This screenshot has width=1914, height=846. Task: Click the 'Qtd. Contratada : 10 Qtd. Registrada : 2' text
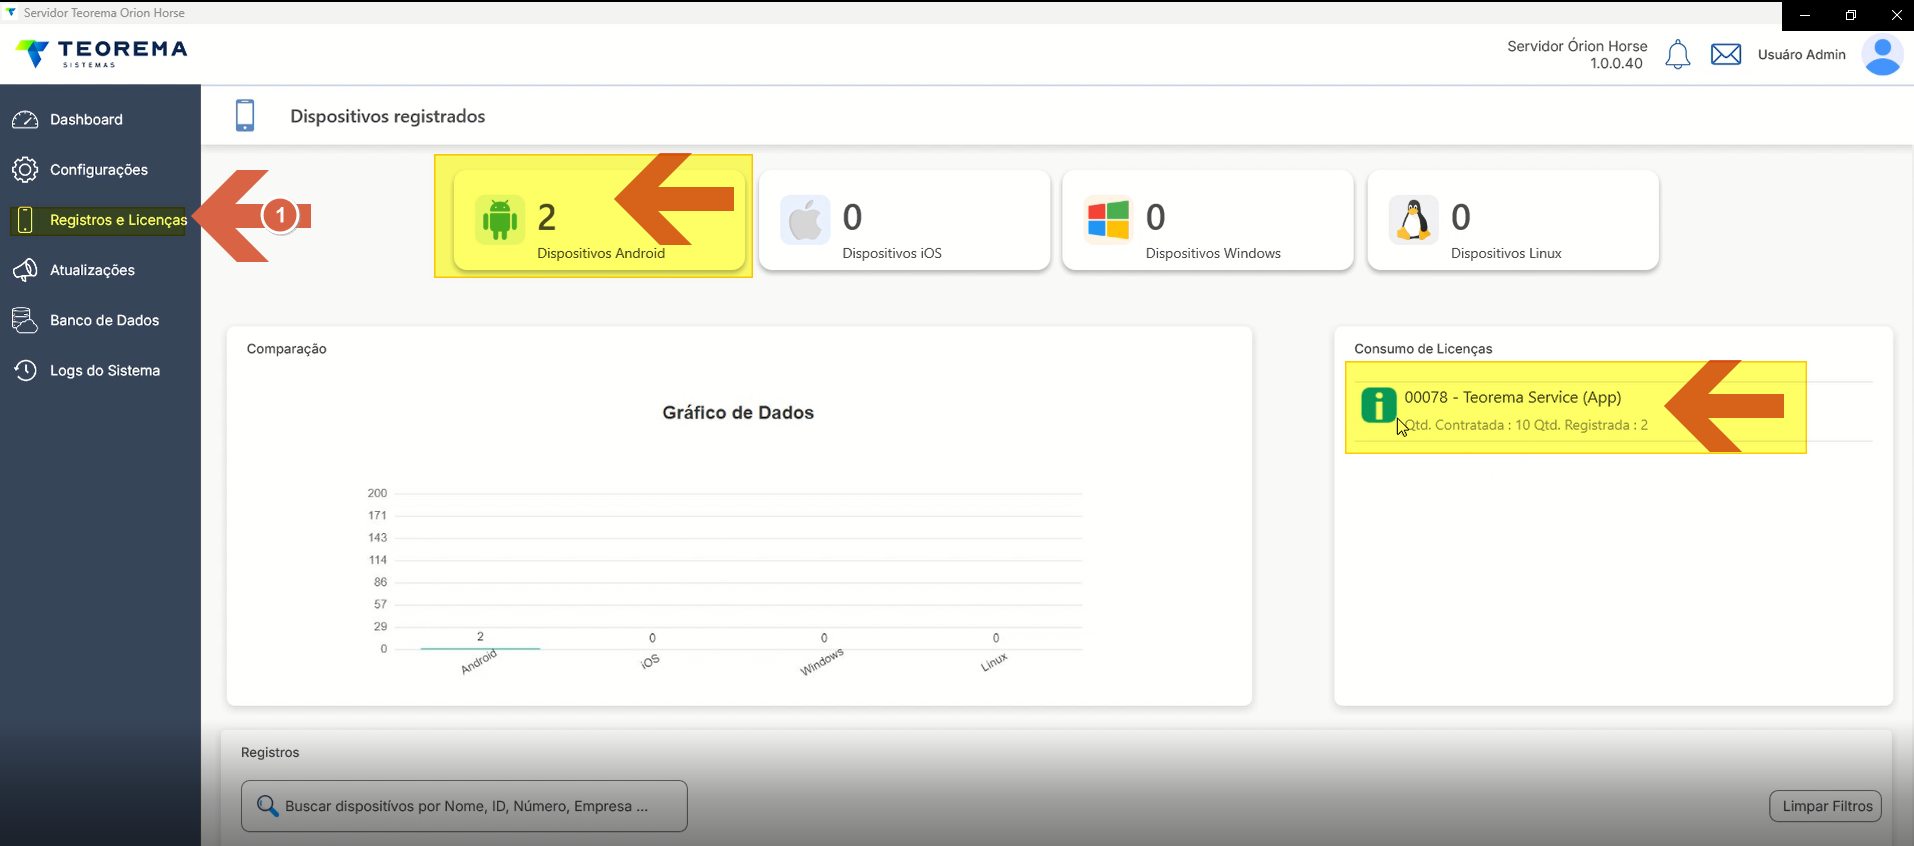coord(1526,425)
